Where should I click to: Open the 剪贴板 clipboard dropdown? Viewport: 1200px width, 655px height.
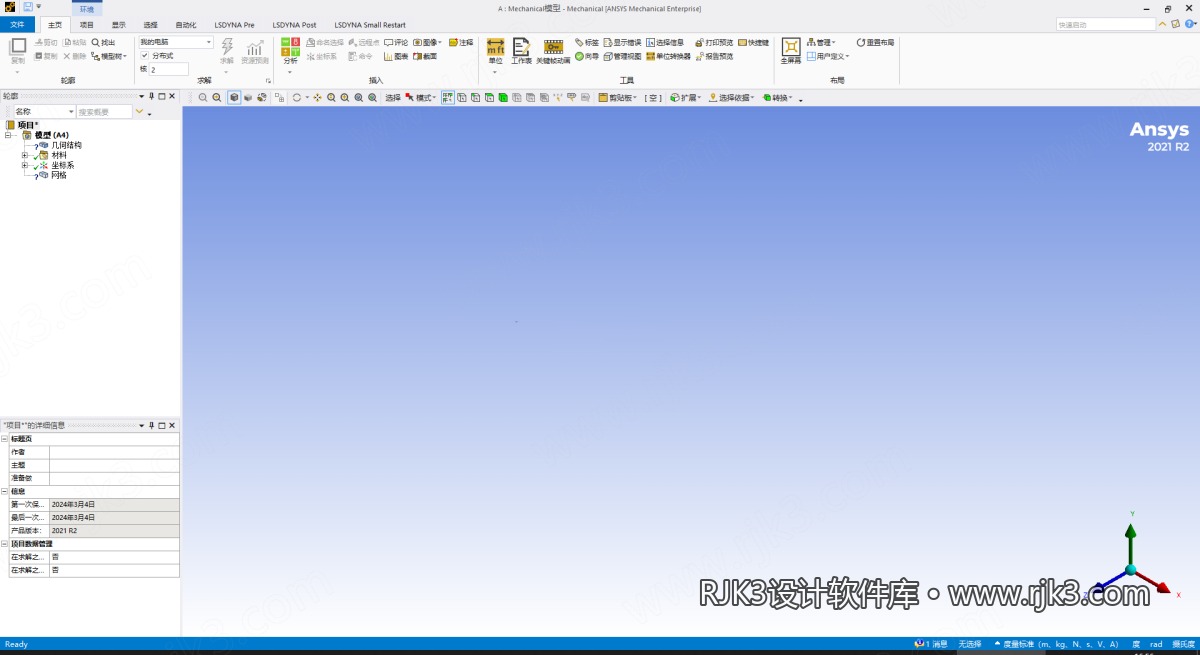tap(617, 98)
